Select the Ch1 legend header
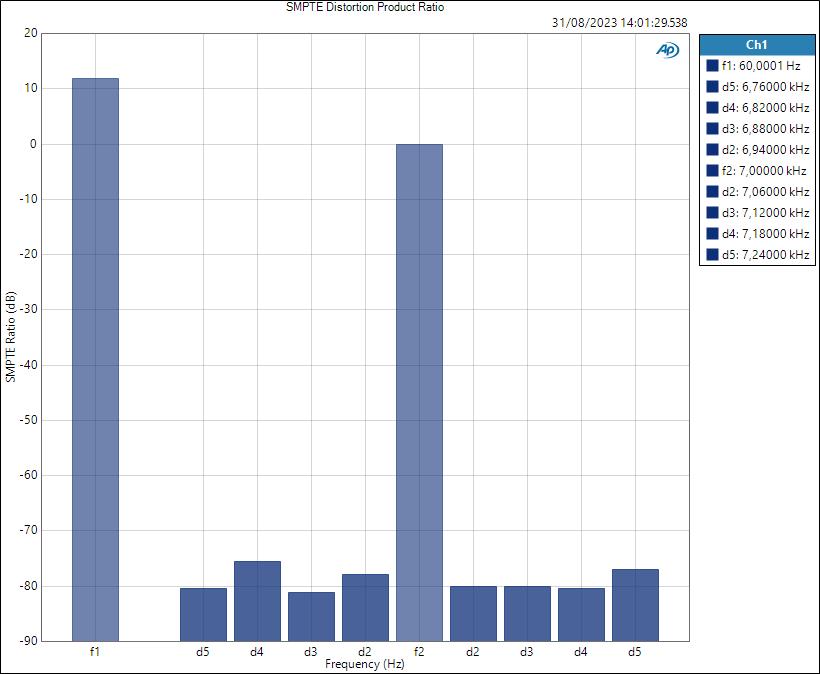The image size is (820, 674). click(757, 45)
